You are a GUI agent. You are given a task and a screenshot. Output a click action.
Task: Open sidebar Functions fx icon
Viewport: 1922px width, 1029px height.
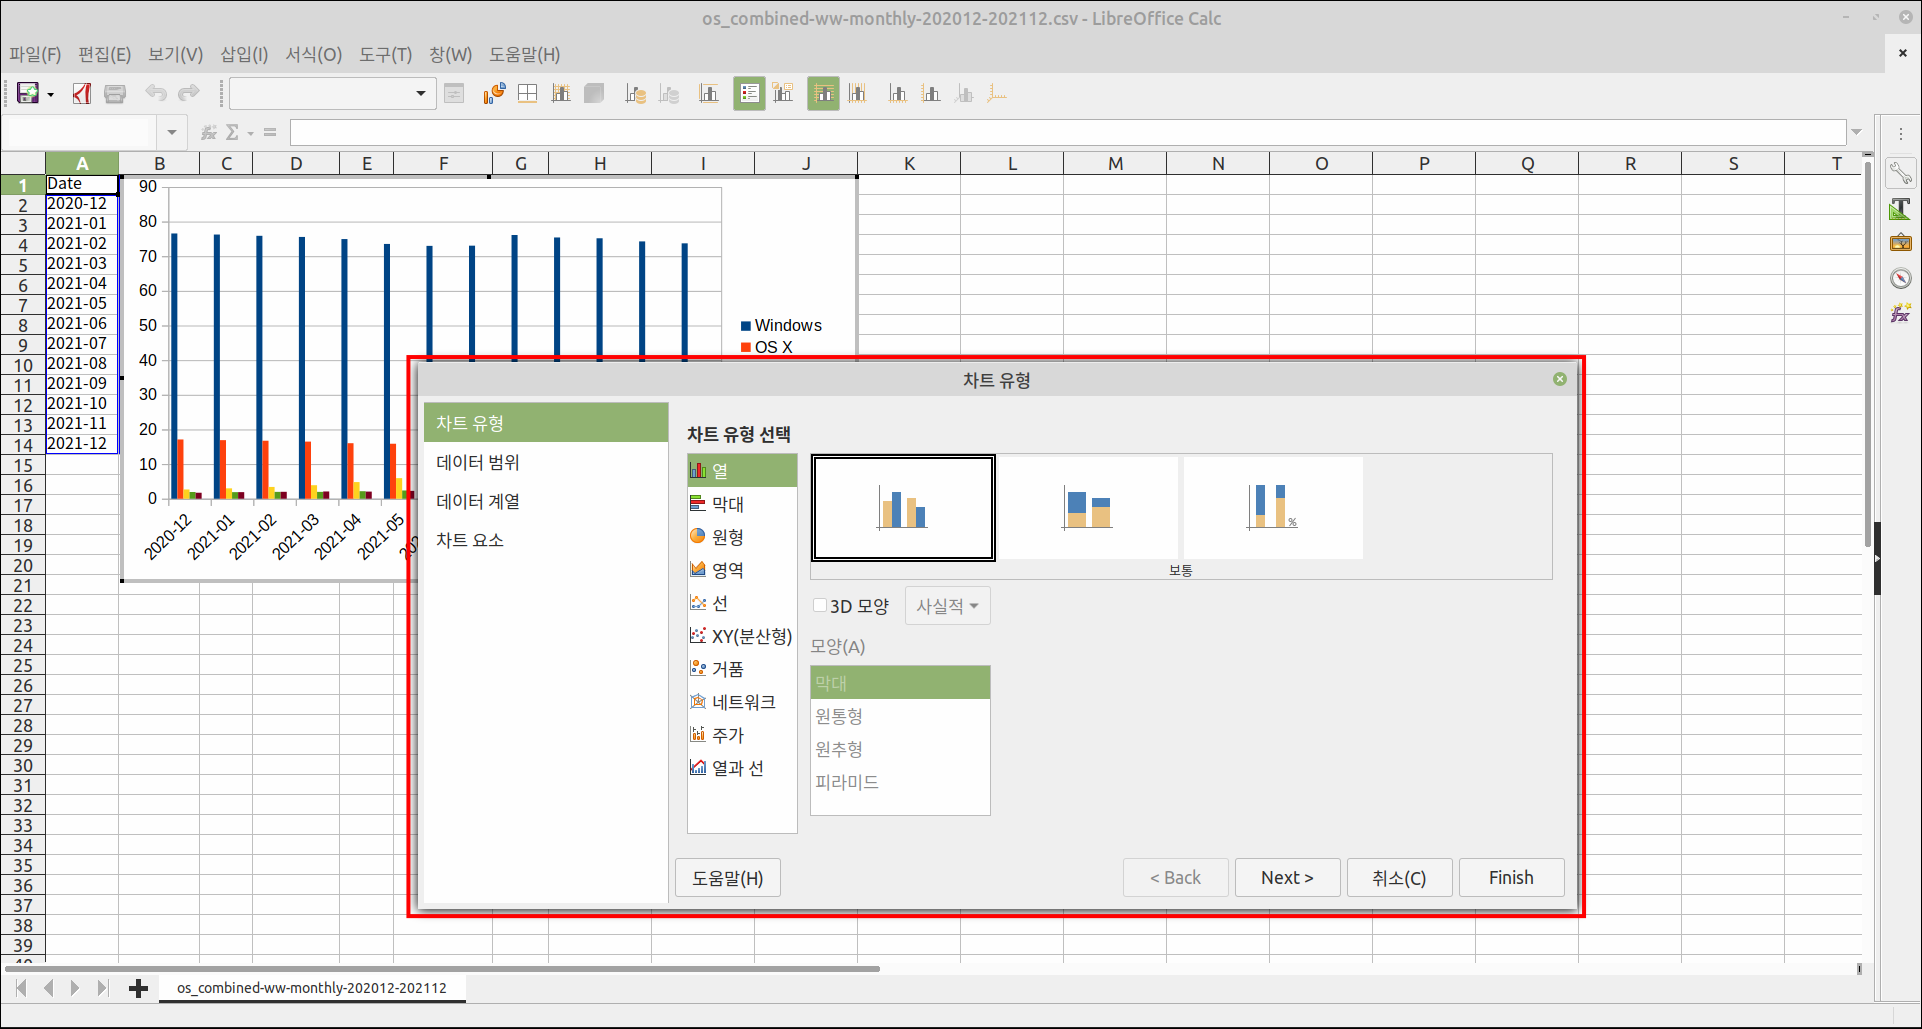1900,314
